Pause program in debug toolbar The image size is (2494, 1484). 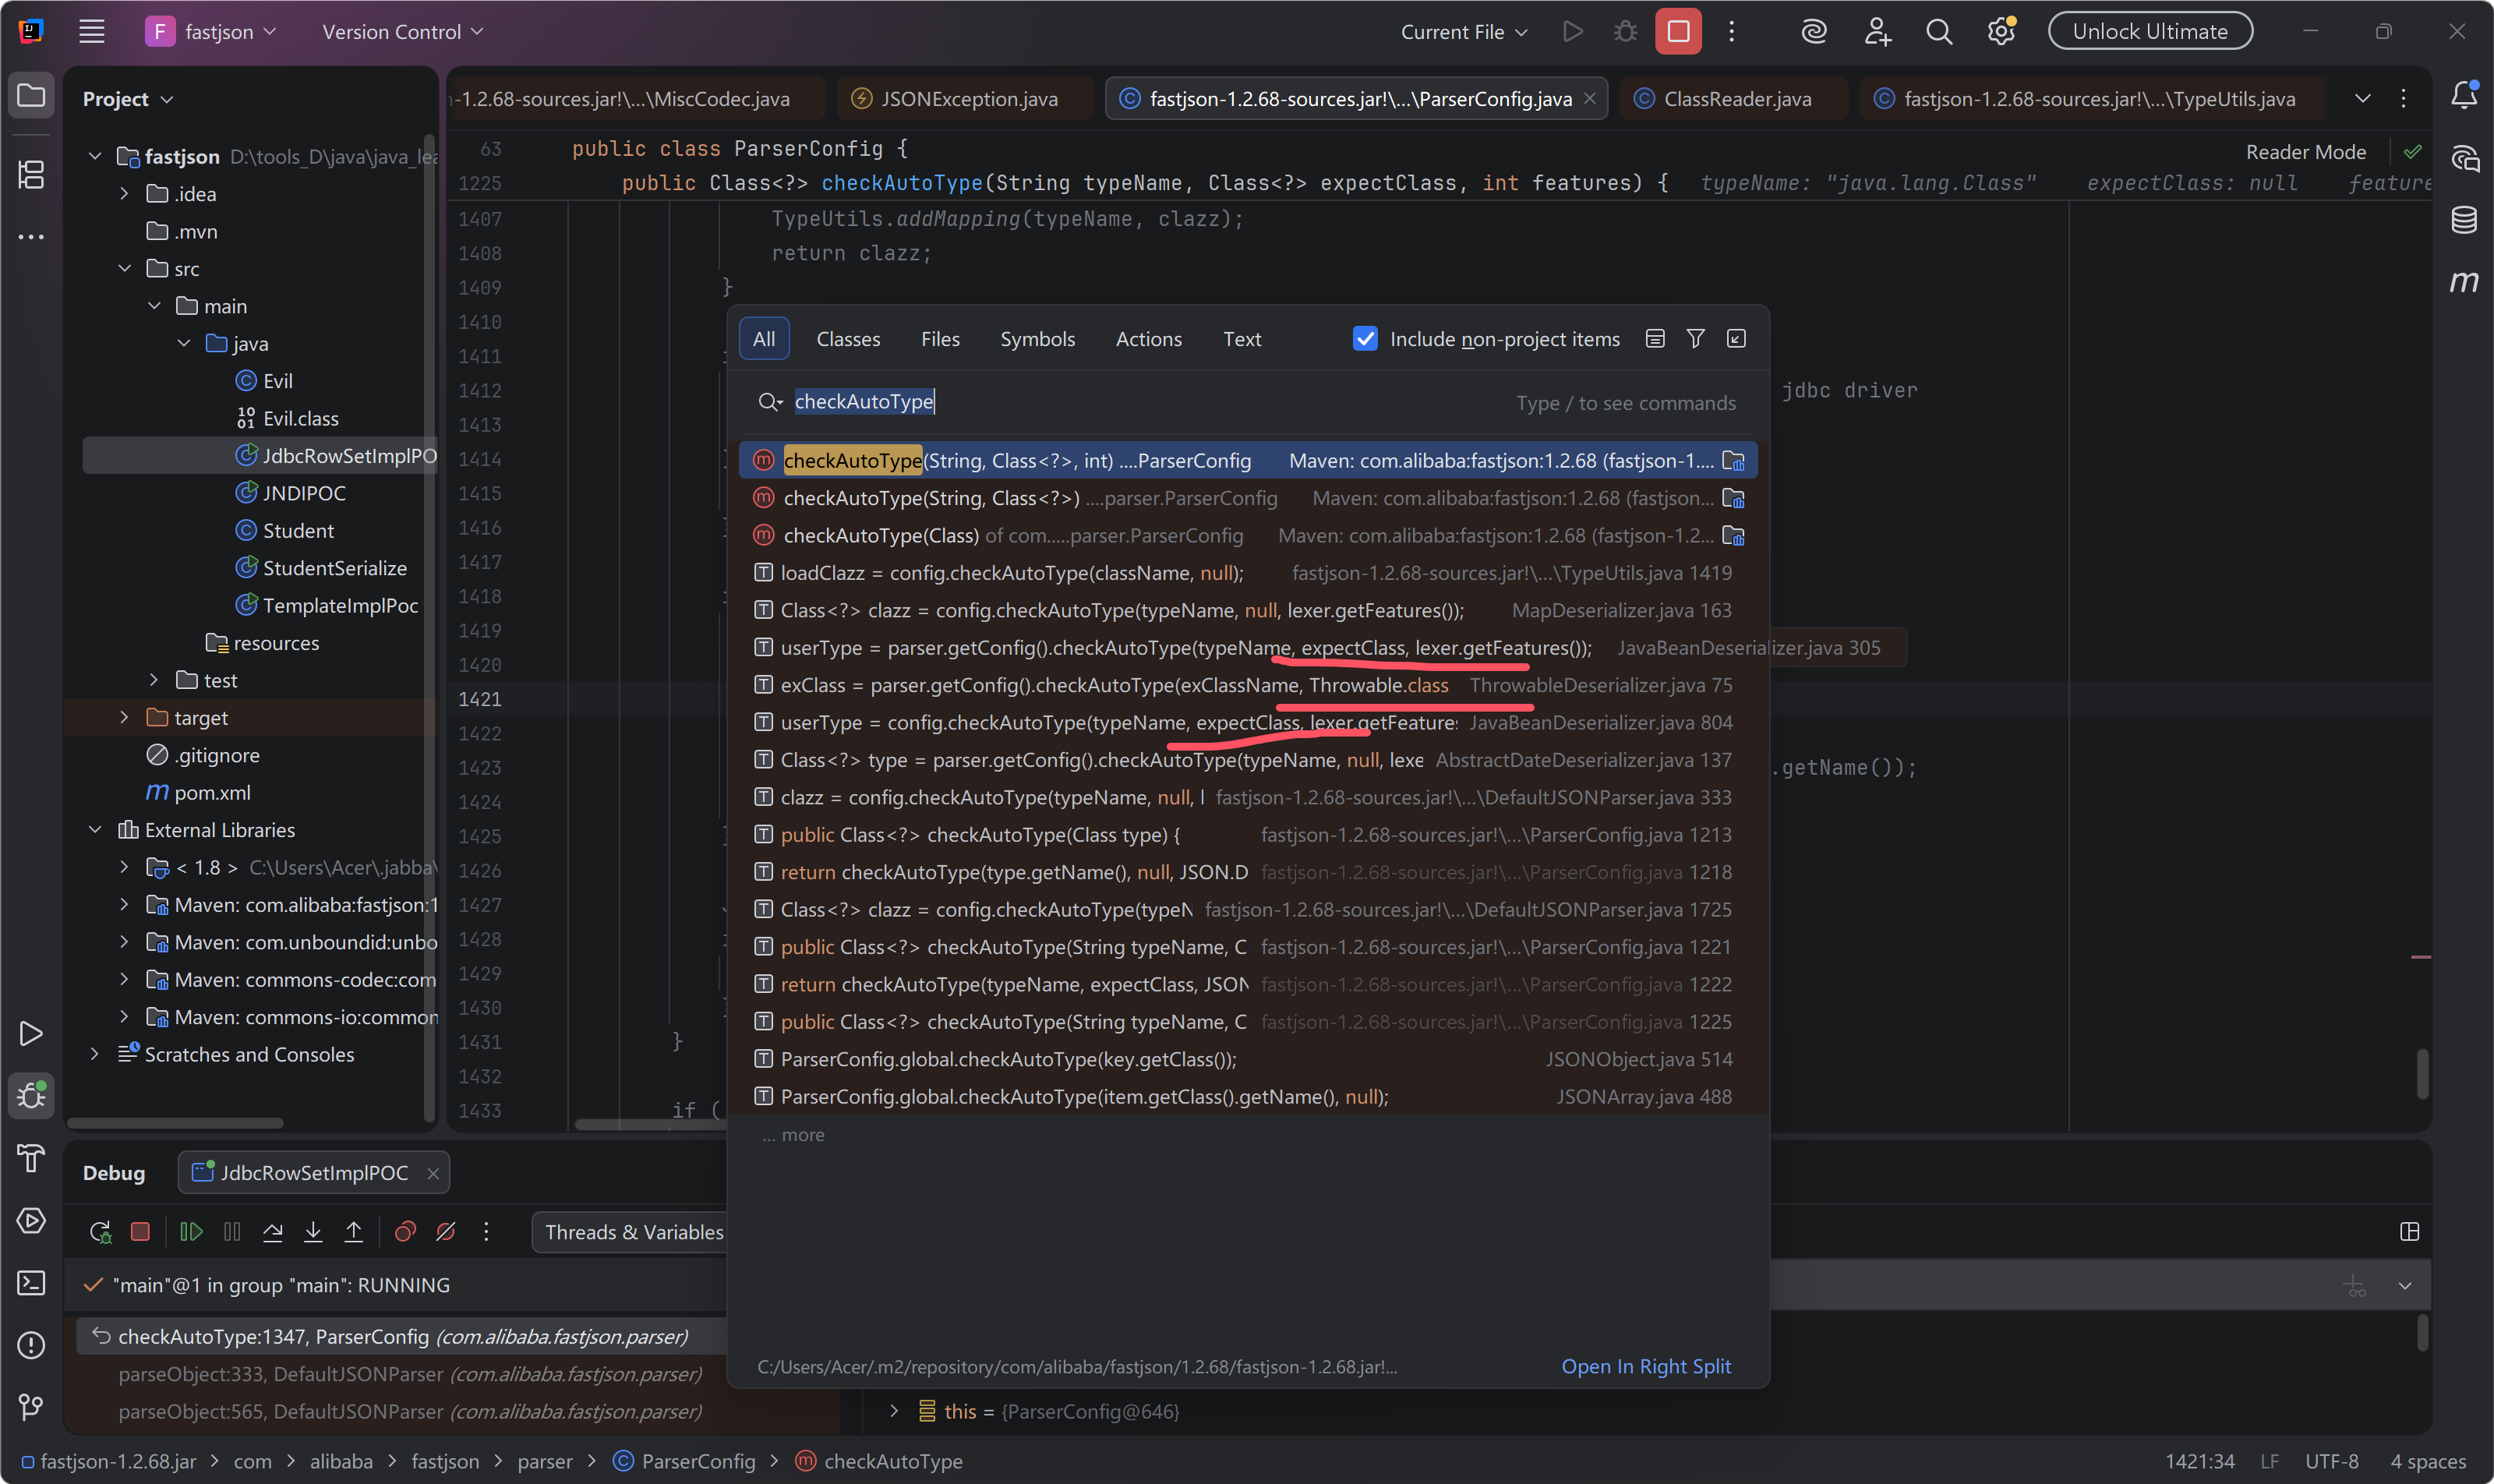point(232,1232)
